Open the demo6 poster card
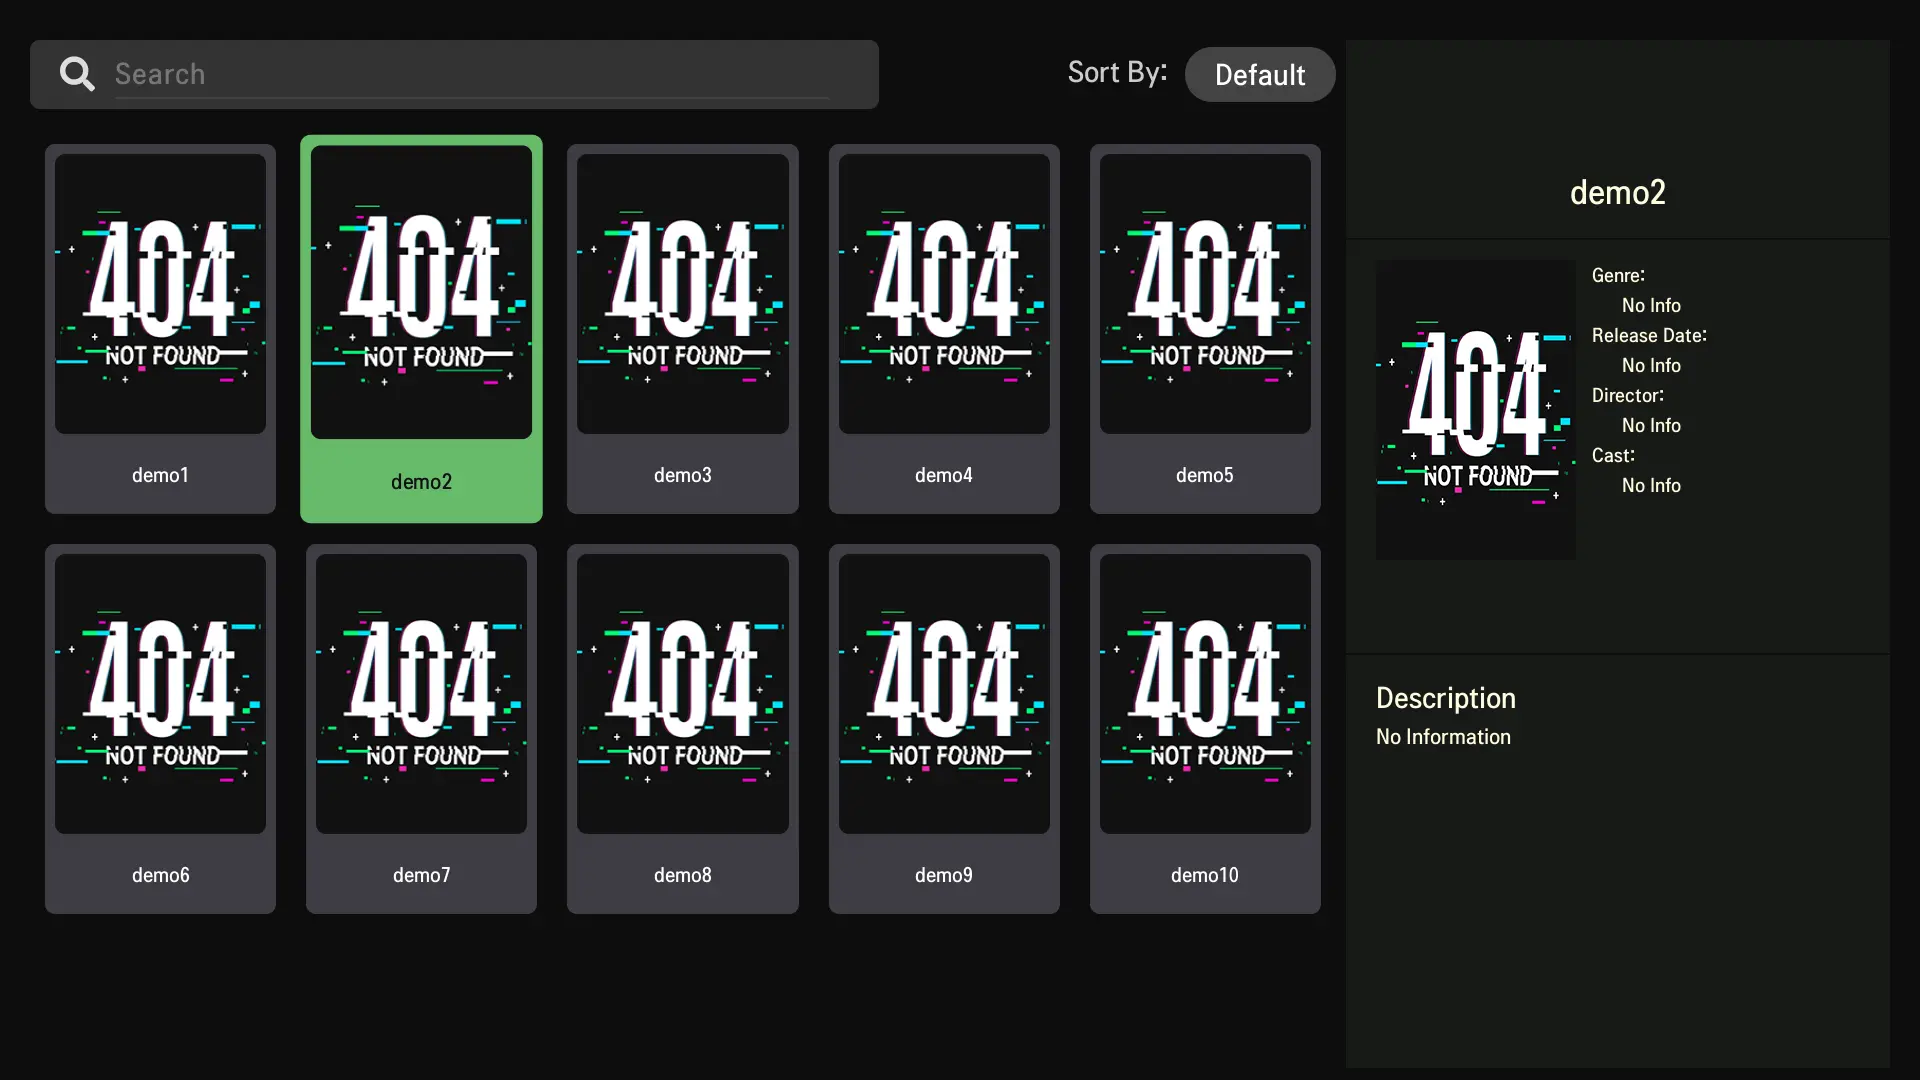This screenshot has height=1080, width=1920. tap(160, 728)
